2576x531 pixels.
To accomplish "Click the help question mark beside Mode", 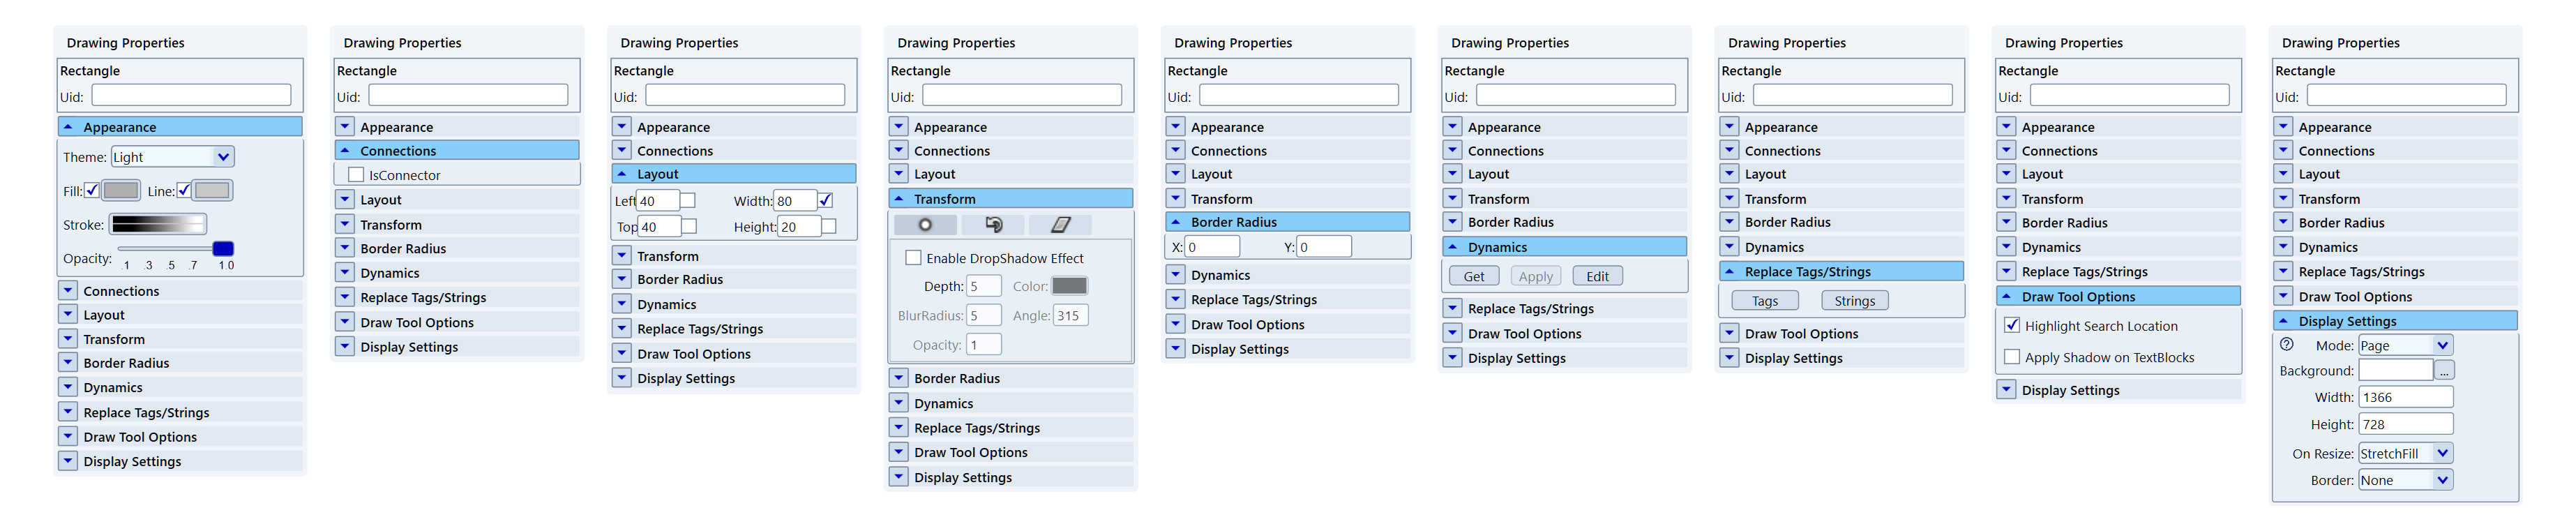I will point(2286,344).
